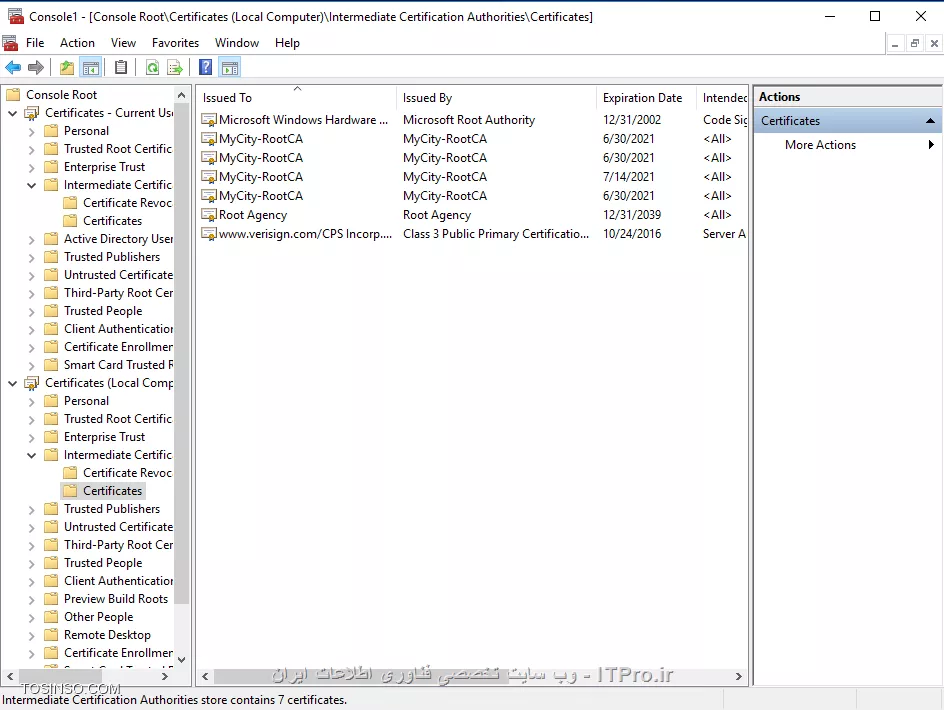This screenshot has width=944, height=710.
Task: Click the Export List toolbar icon
Action: [175, 67]
